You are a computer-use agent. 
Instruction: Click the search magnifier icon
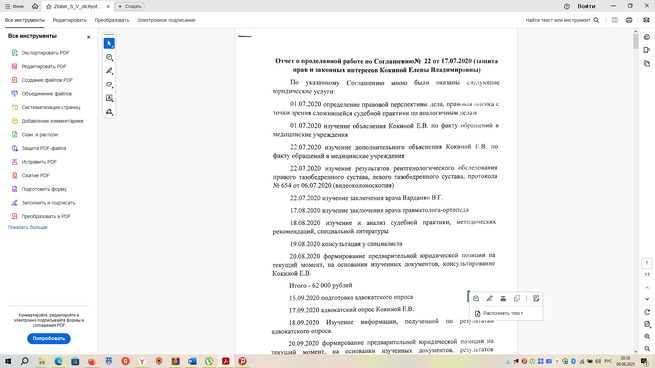[x=596, y=20]
